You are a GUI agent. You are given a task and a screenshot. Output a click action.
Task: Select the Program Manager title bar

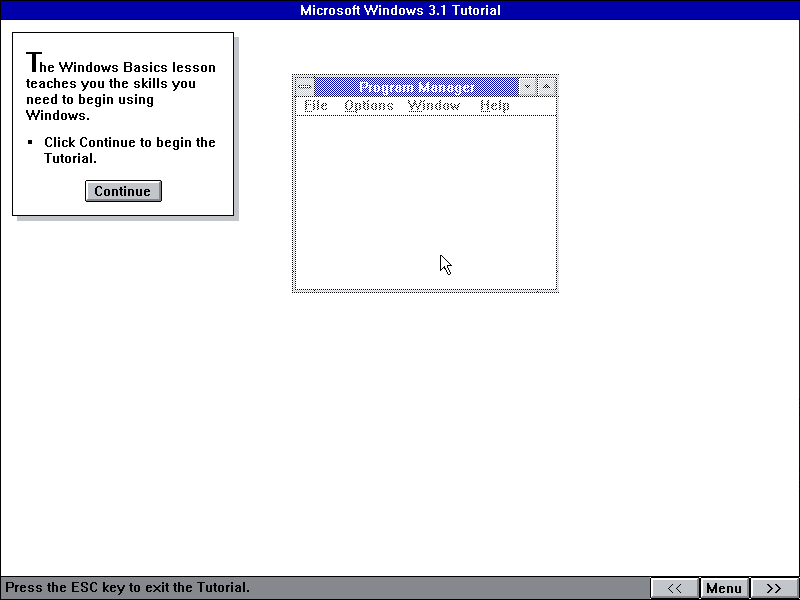click(x=416, y=87)
